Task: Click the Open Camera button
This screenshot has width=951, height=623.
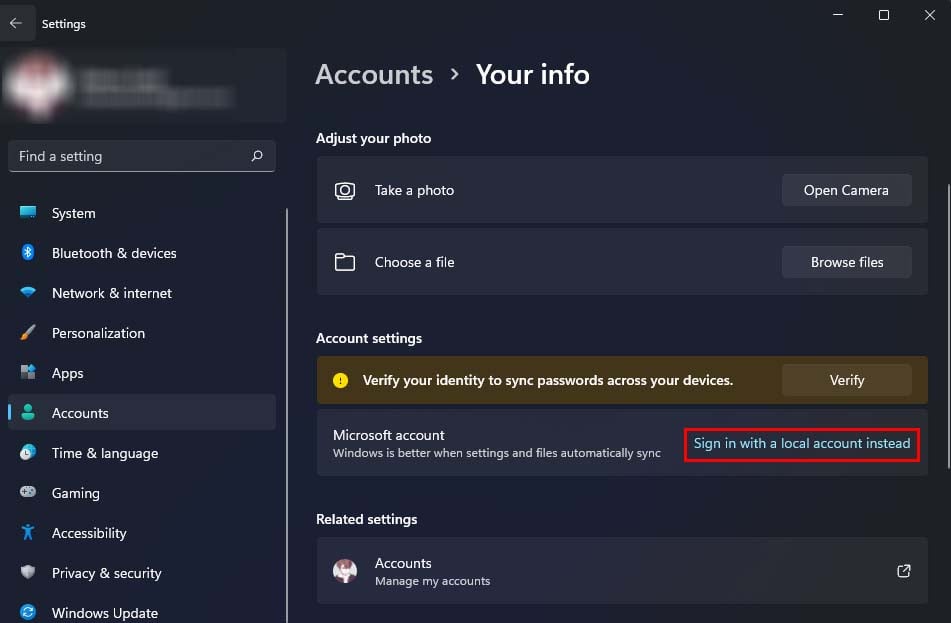Action: point(846,190)
